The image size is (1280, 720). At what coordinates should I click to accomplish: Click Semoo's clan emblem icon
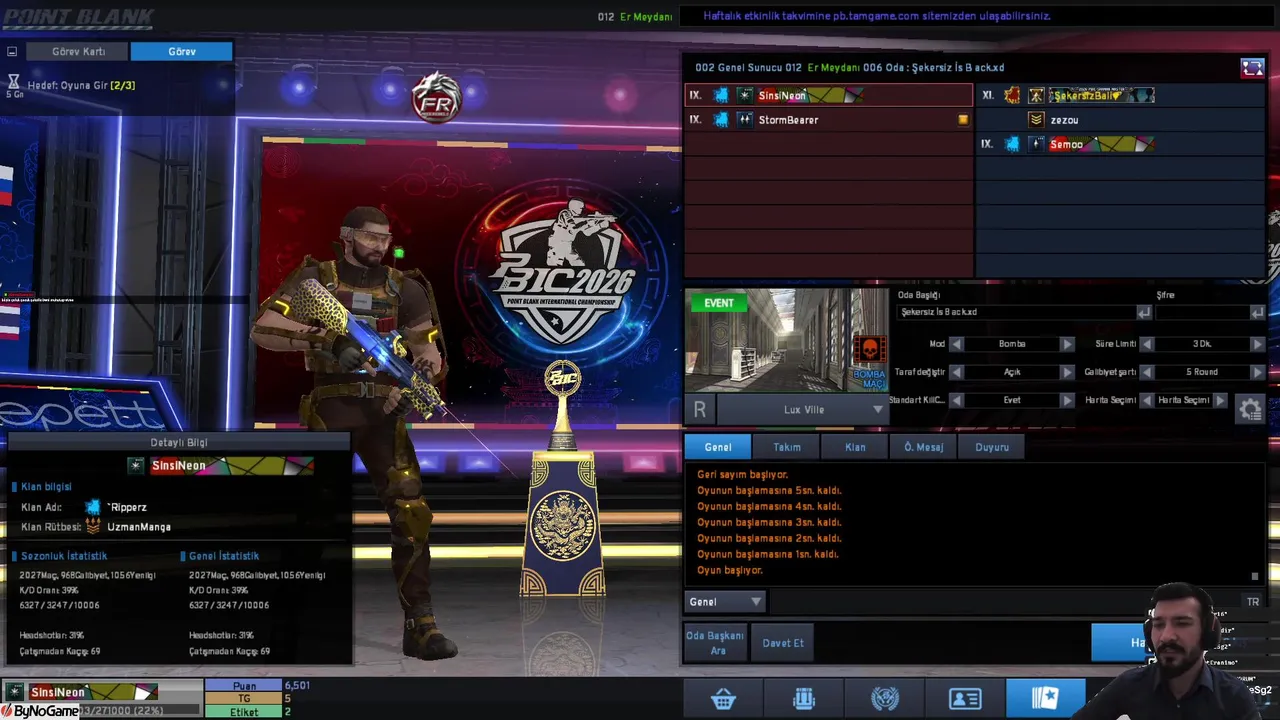(x=1012, y=144)
